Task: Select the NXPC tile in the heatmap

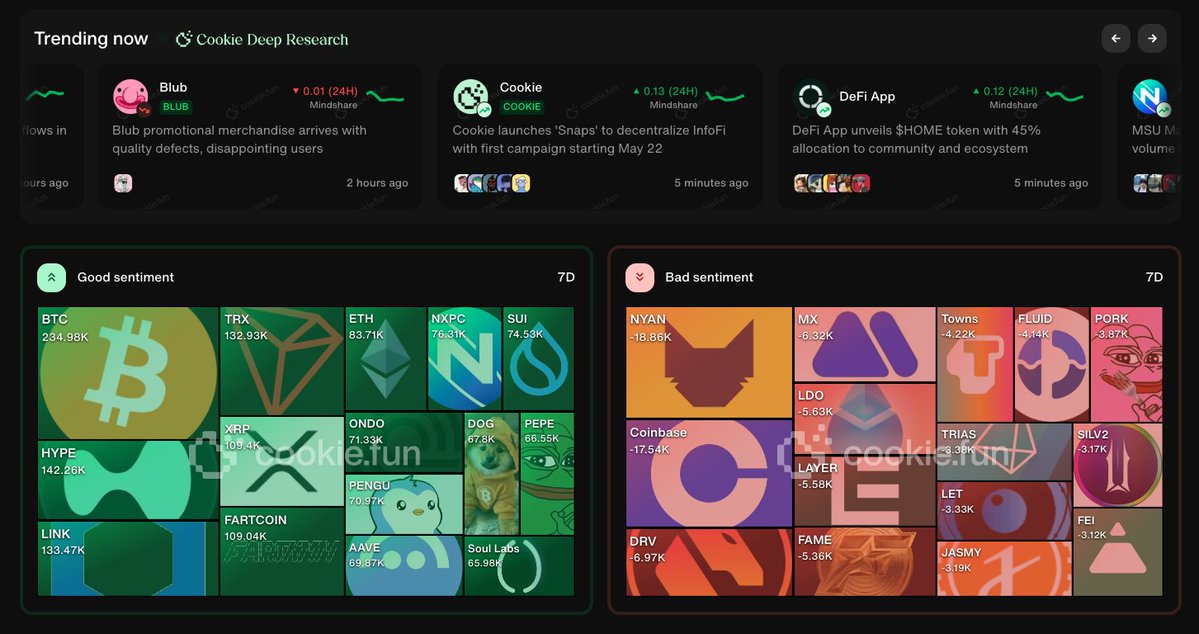Action: tap(464, 359)
